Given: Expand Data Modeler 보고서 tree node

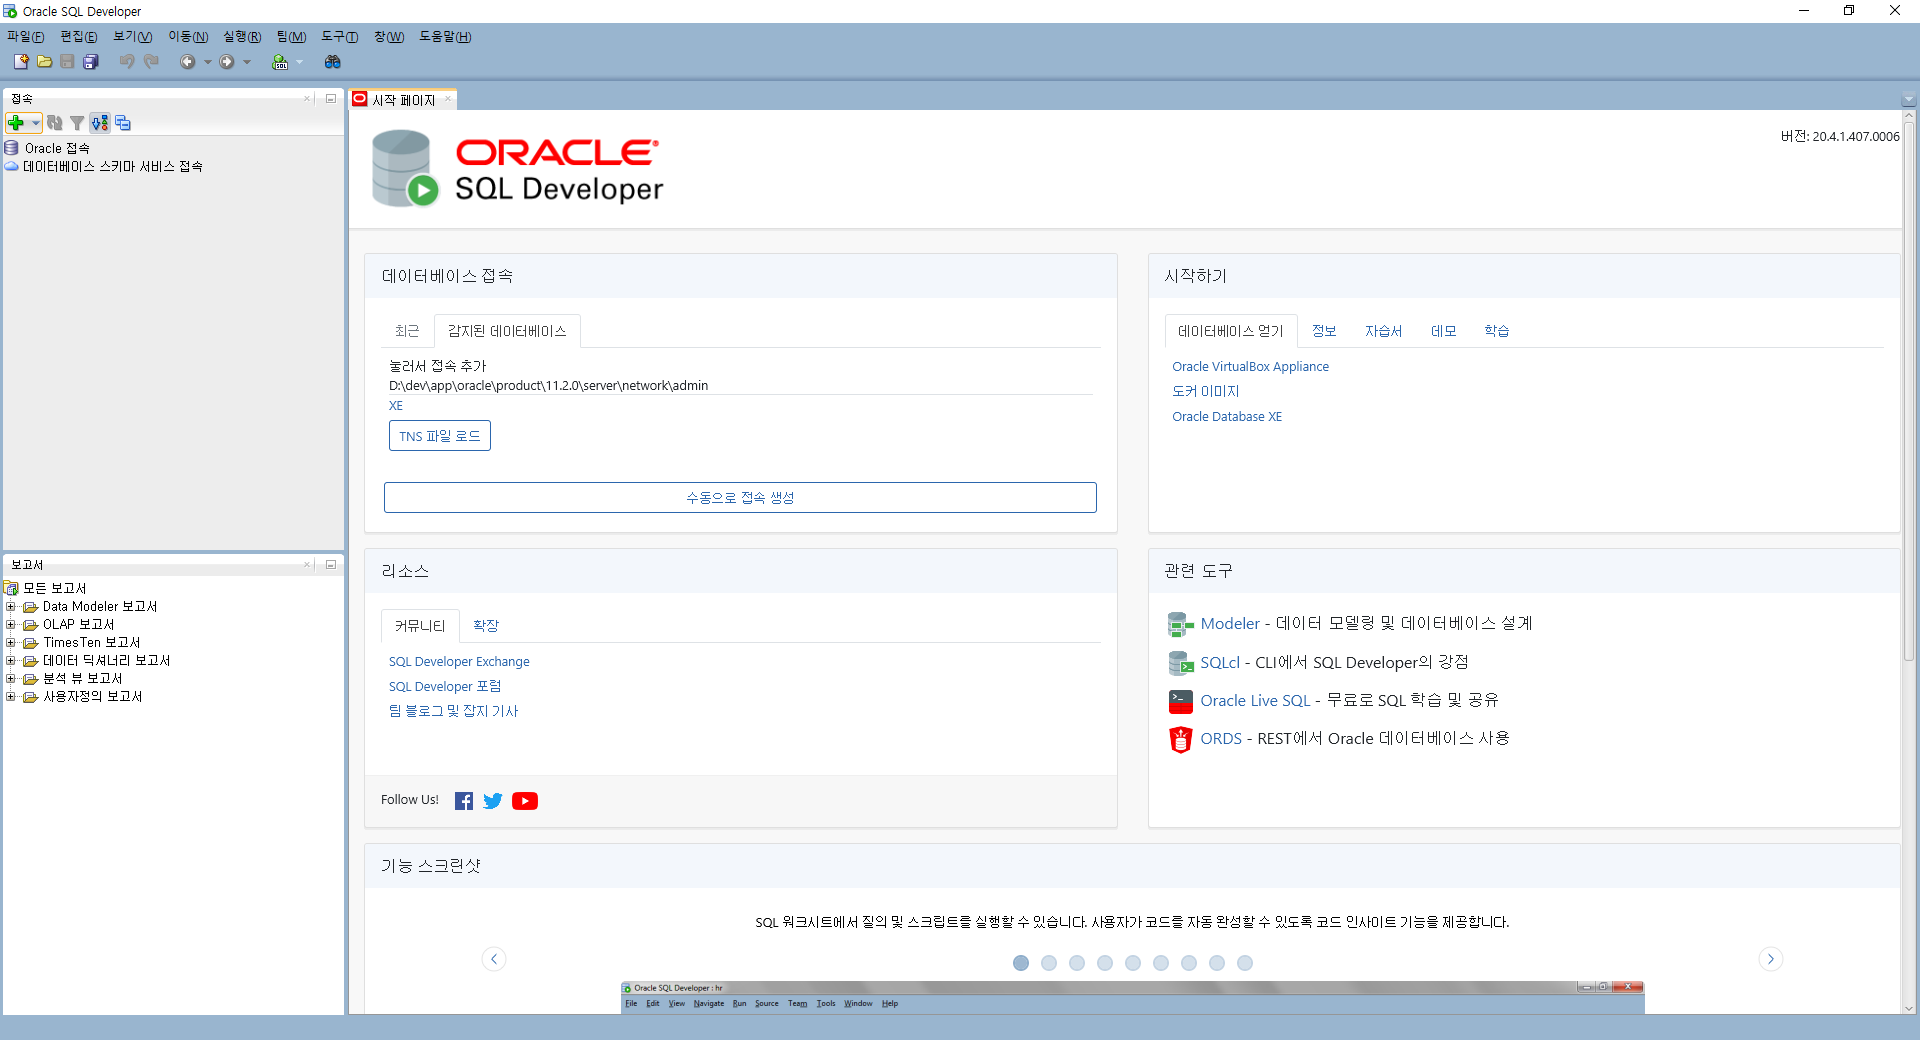Looking at the screenshot, I should point(10,606).
